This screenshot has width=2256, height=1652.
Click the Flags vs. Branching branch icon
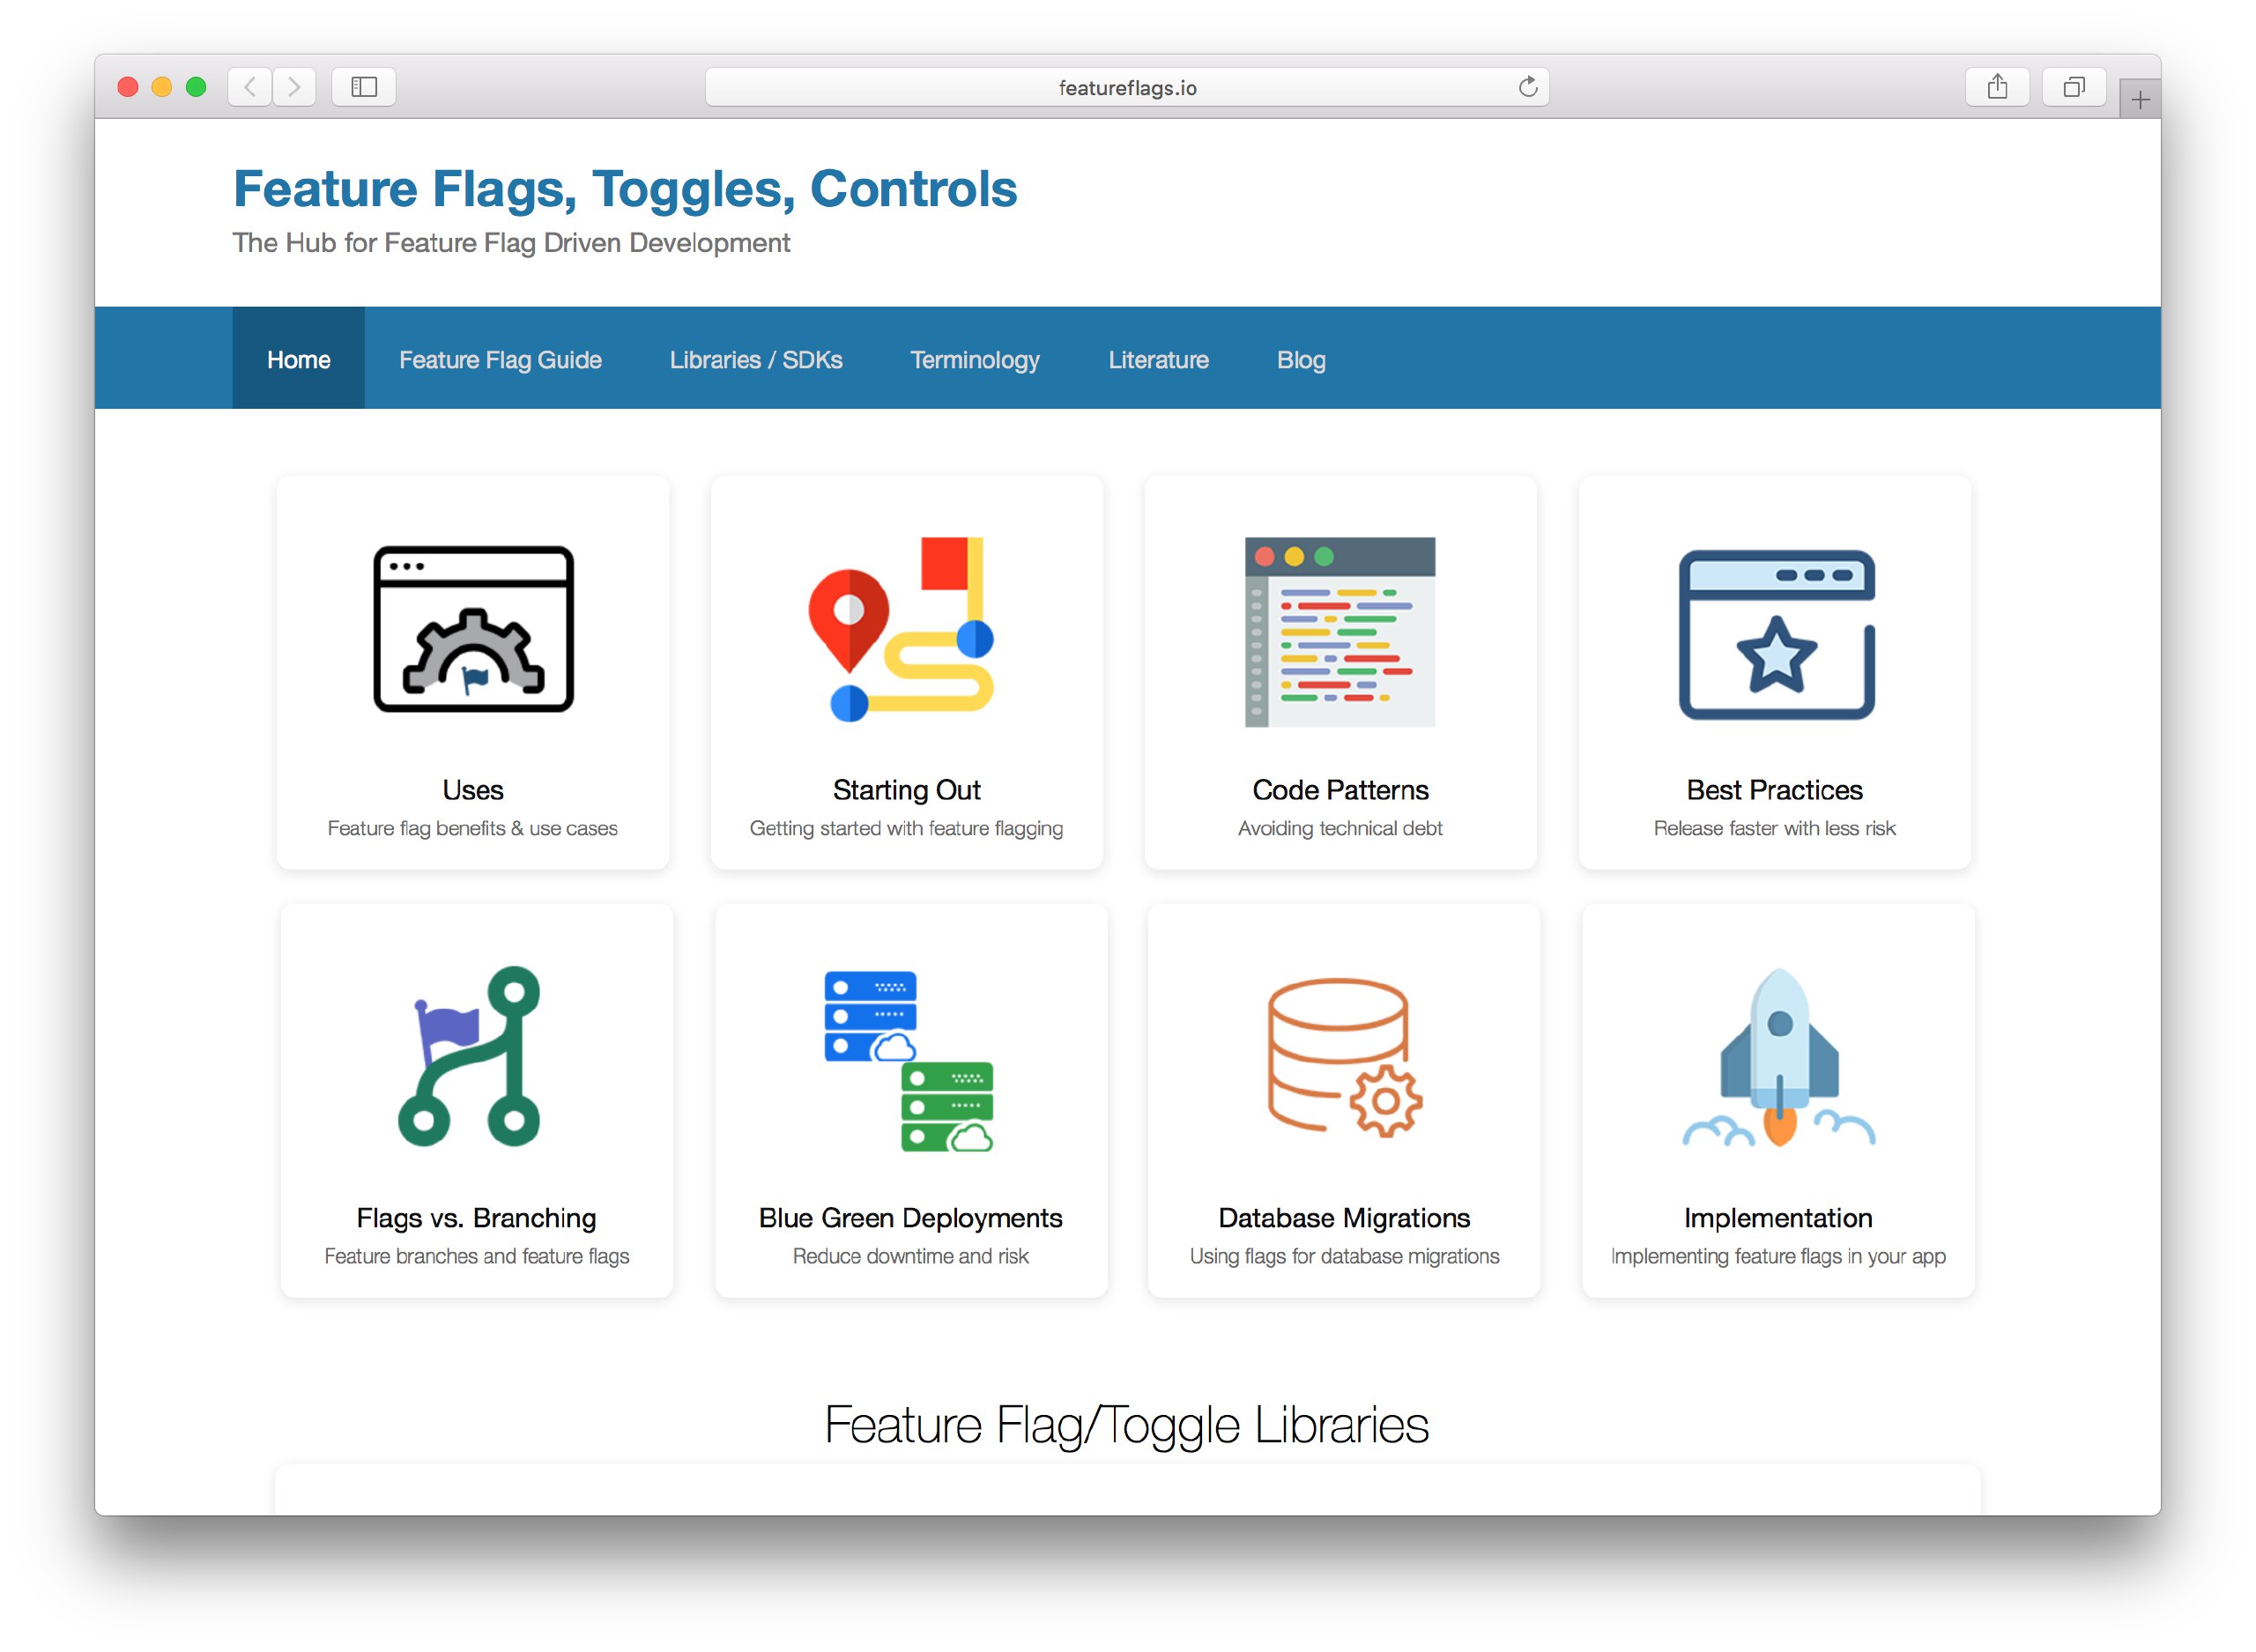coord(469,1056)
